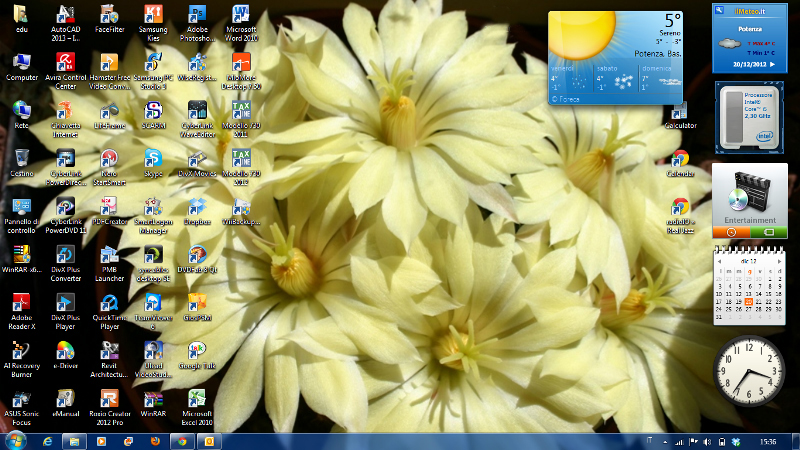Launch DVDFab 8 Qt shortcut
The width and height of the screenshot is (800, 450).
(197, 259)
